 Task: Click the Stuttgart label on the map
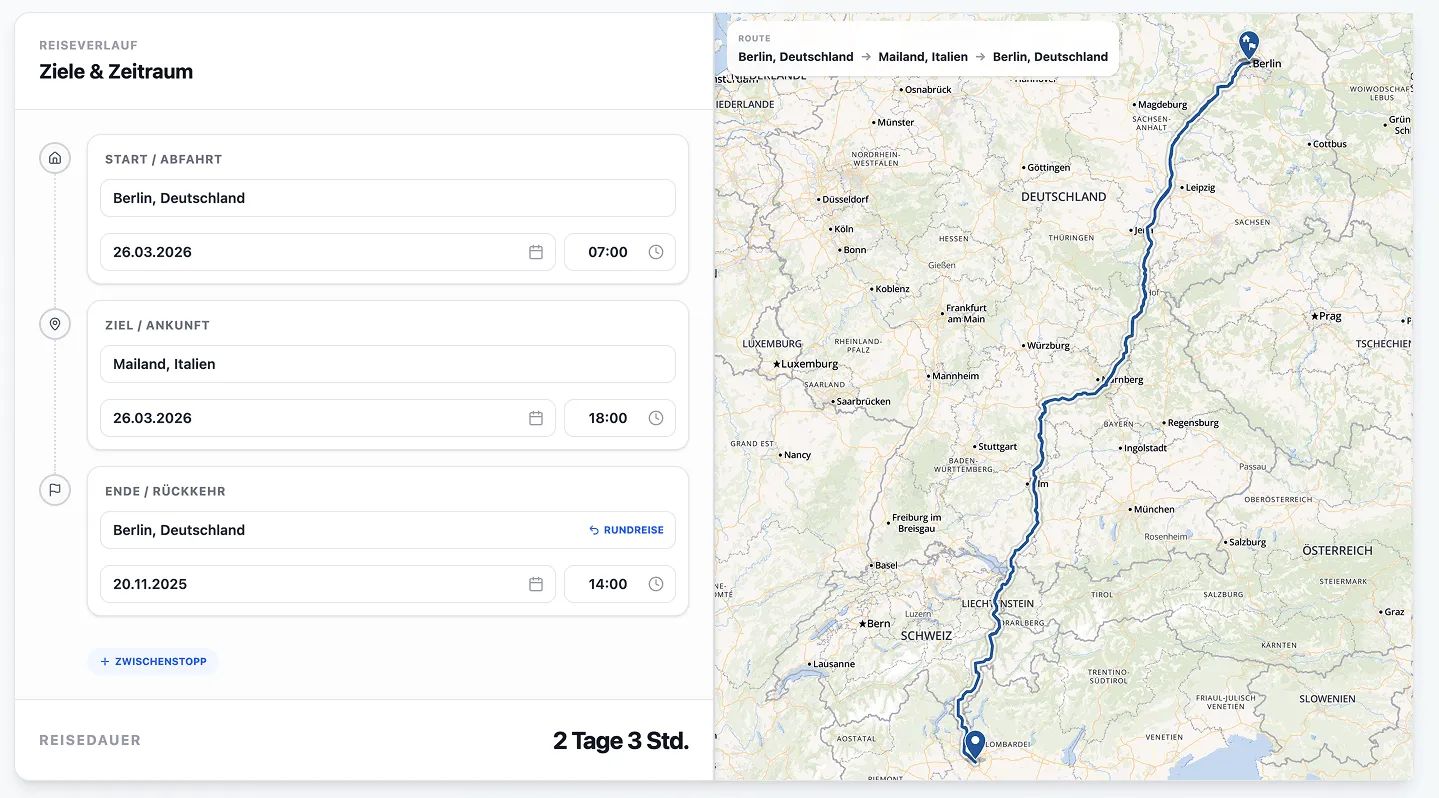click(x=996, y=446)
